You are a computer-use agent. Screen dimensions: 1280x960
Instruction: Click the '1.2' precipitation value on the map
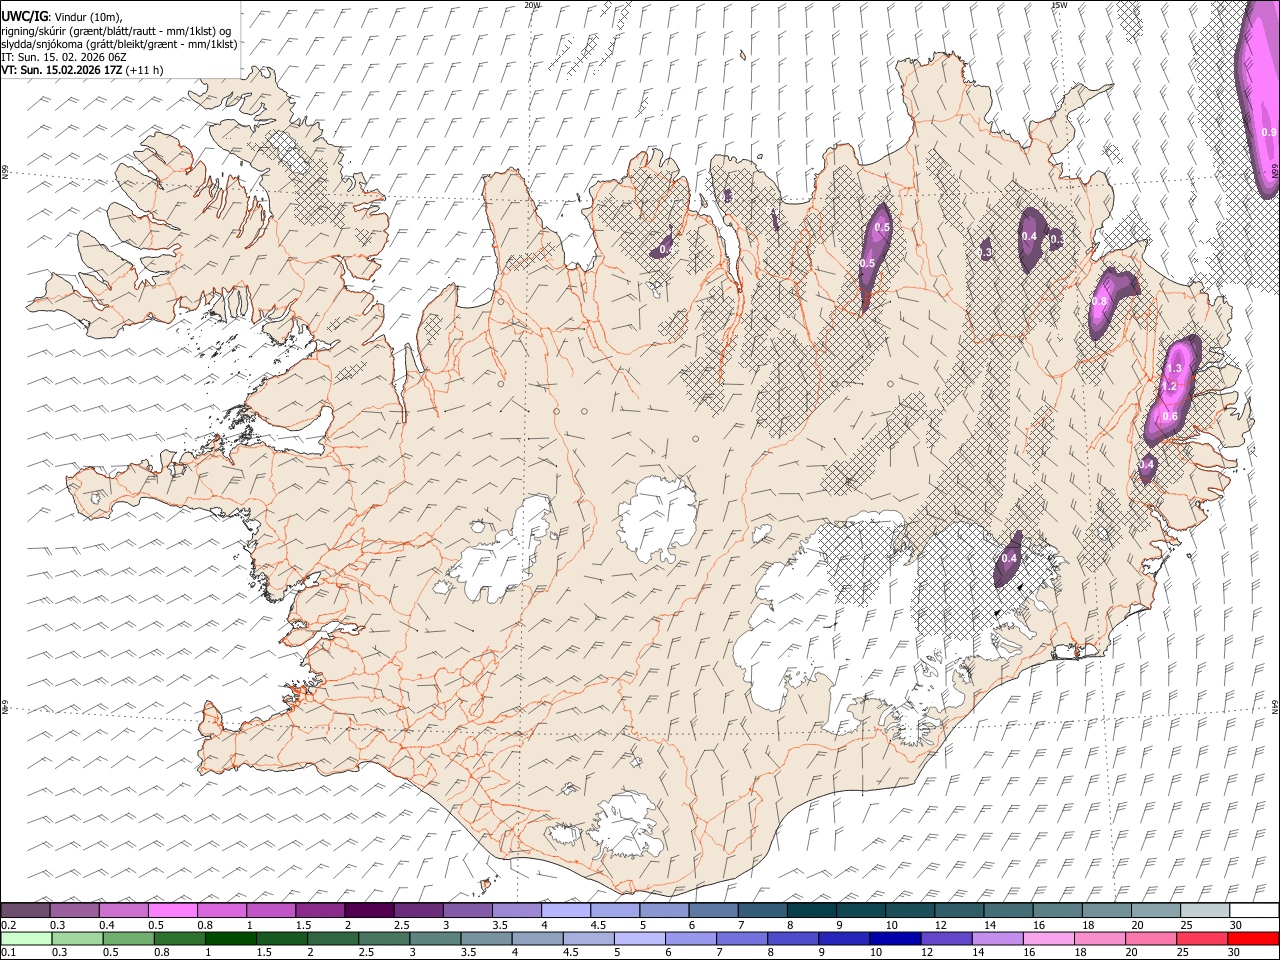(1168, 386)
